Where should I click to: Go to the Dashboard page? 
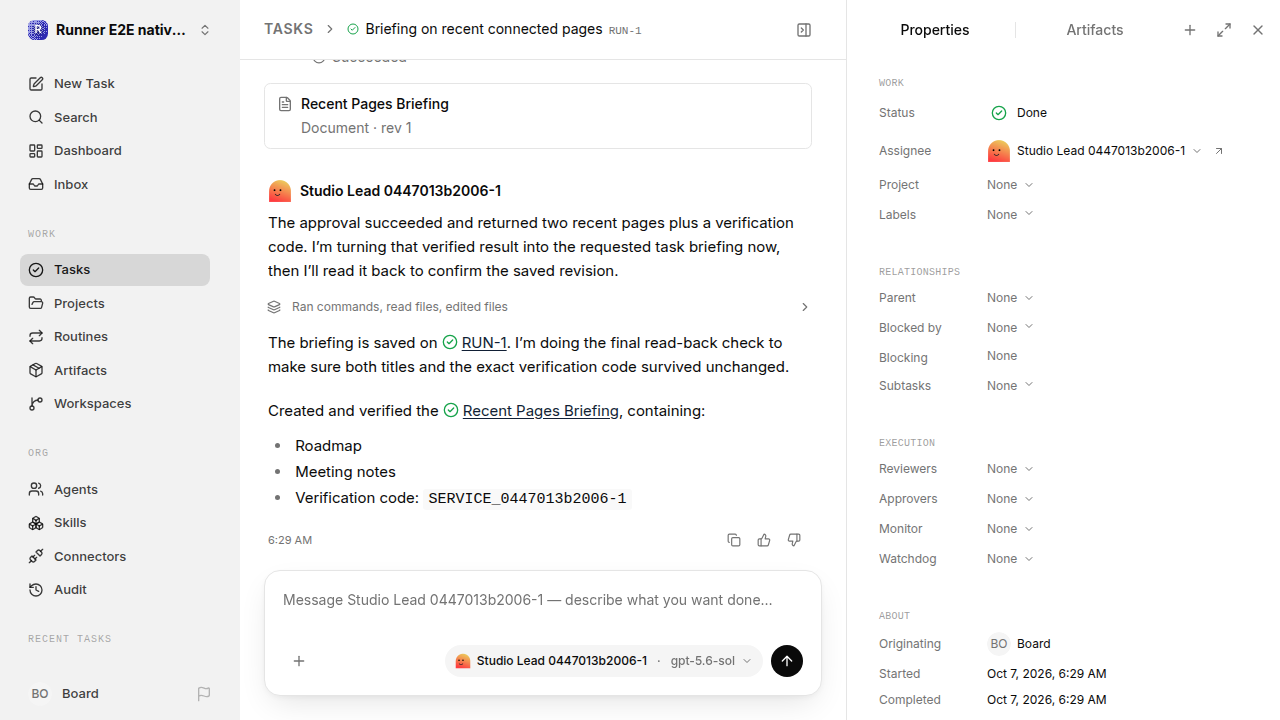115,151
